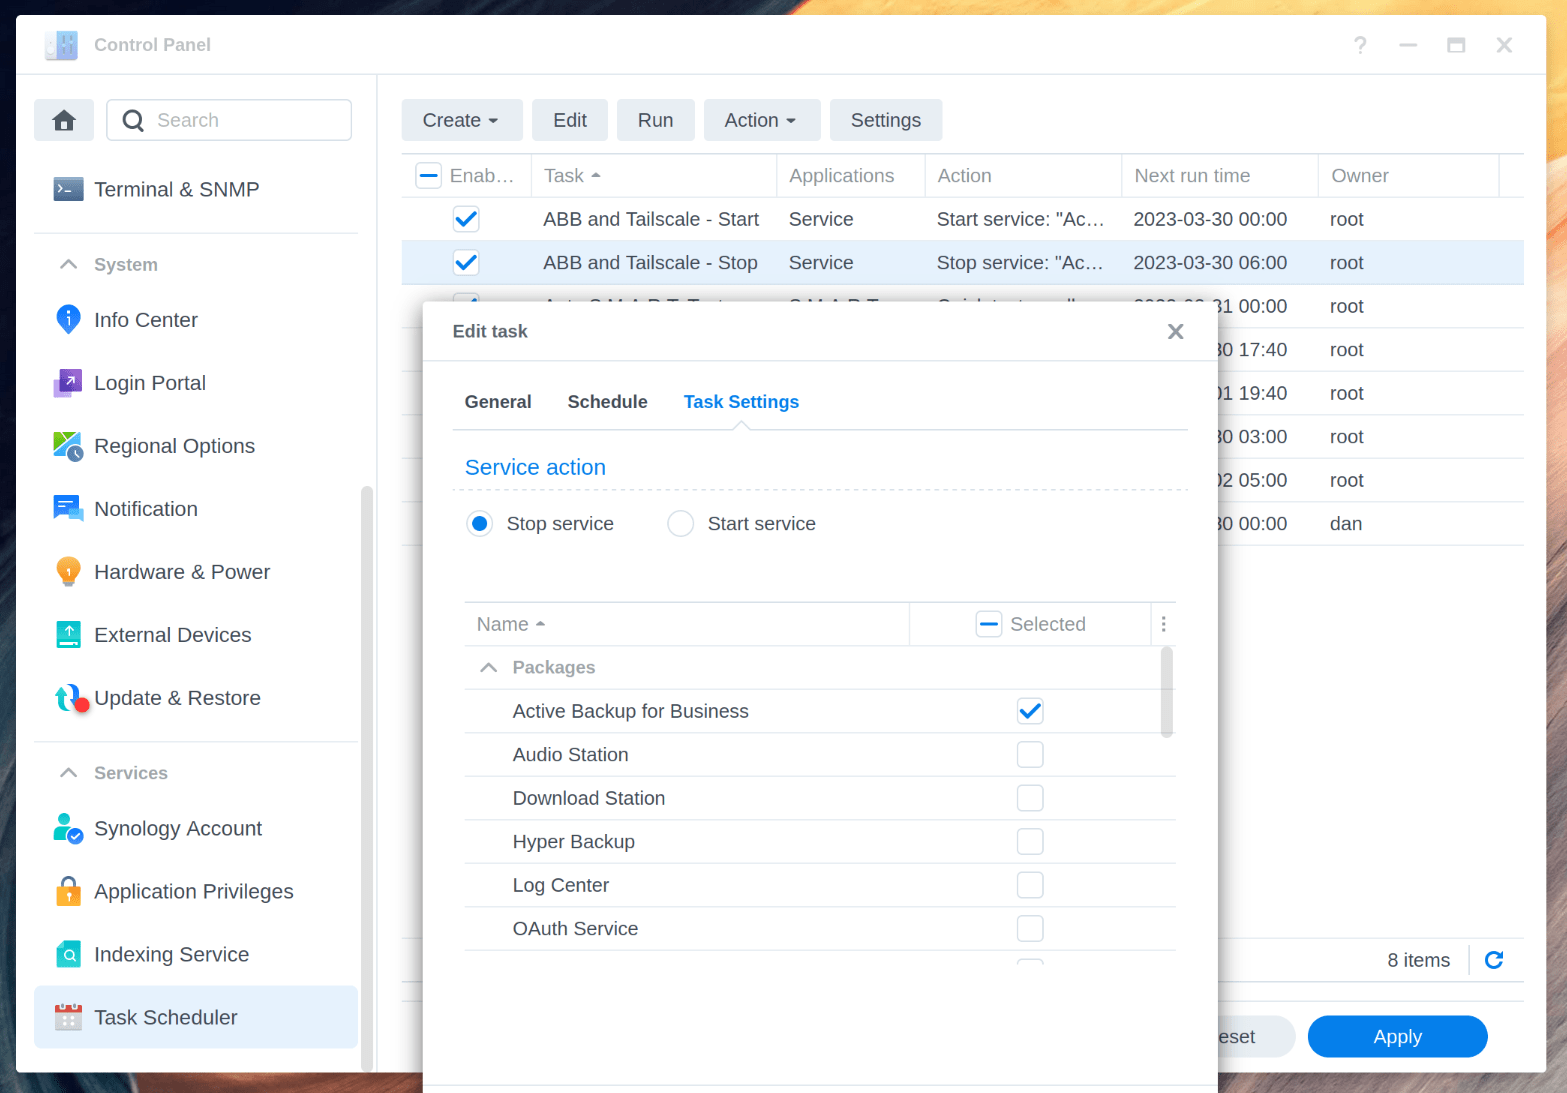The width and height of the screenshot is (1567, 1093).
Task: Open Task Scheduler calendar icon
Action: click(x=68, y=1017)
